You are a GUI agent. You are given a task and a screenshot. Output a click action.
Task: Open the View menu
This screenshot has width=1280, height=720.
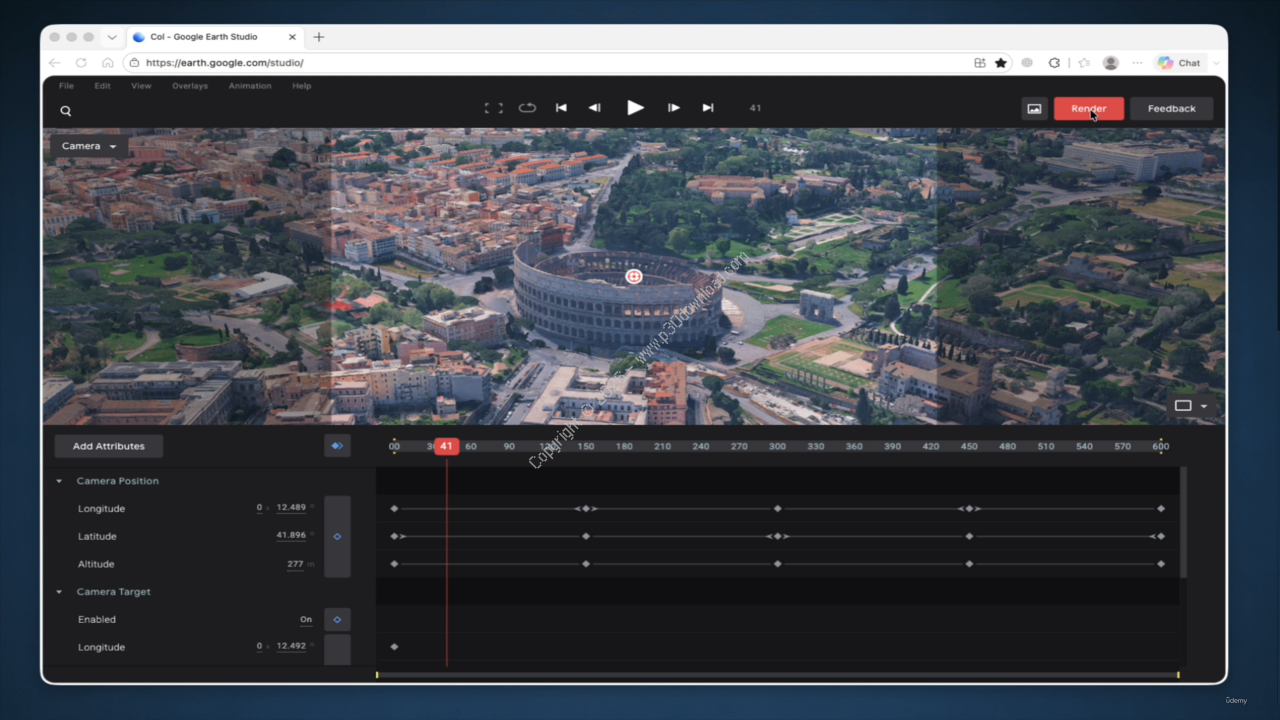pyautogui.click(x=141, y=86)
